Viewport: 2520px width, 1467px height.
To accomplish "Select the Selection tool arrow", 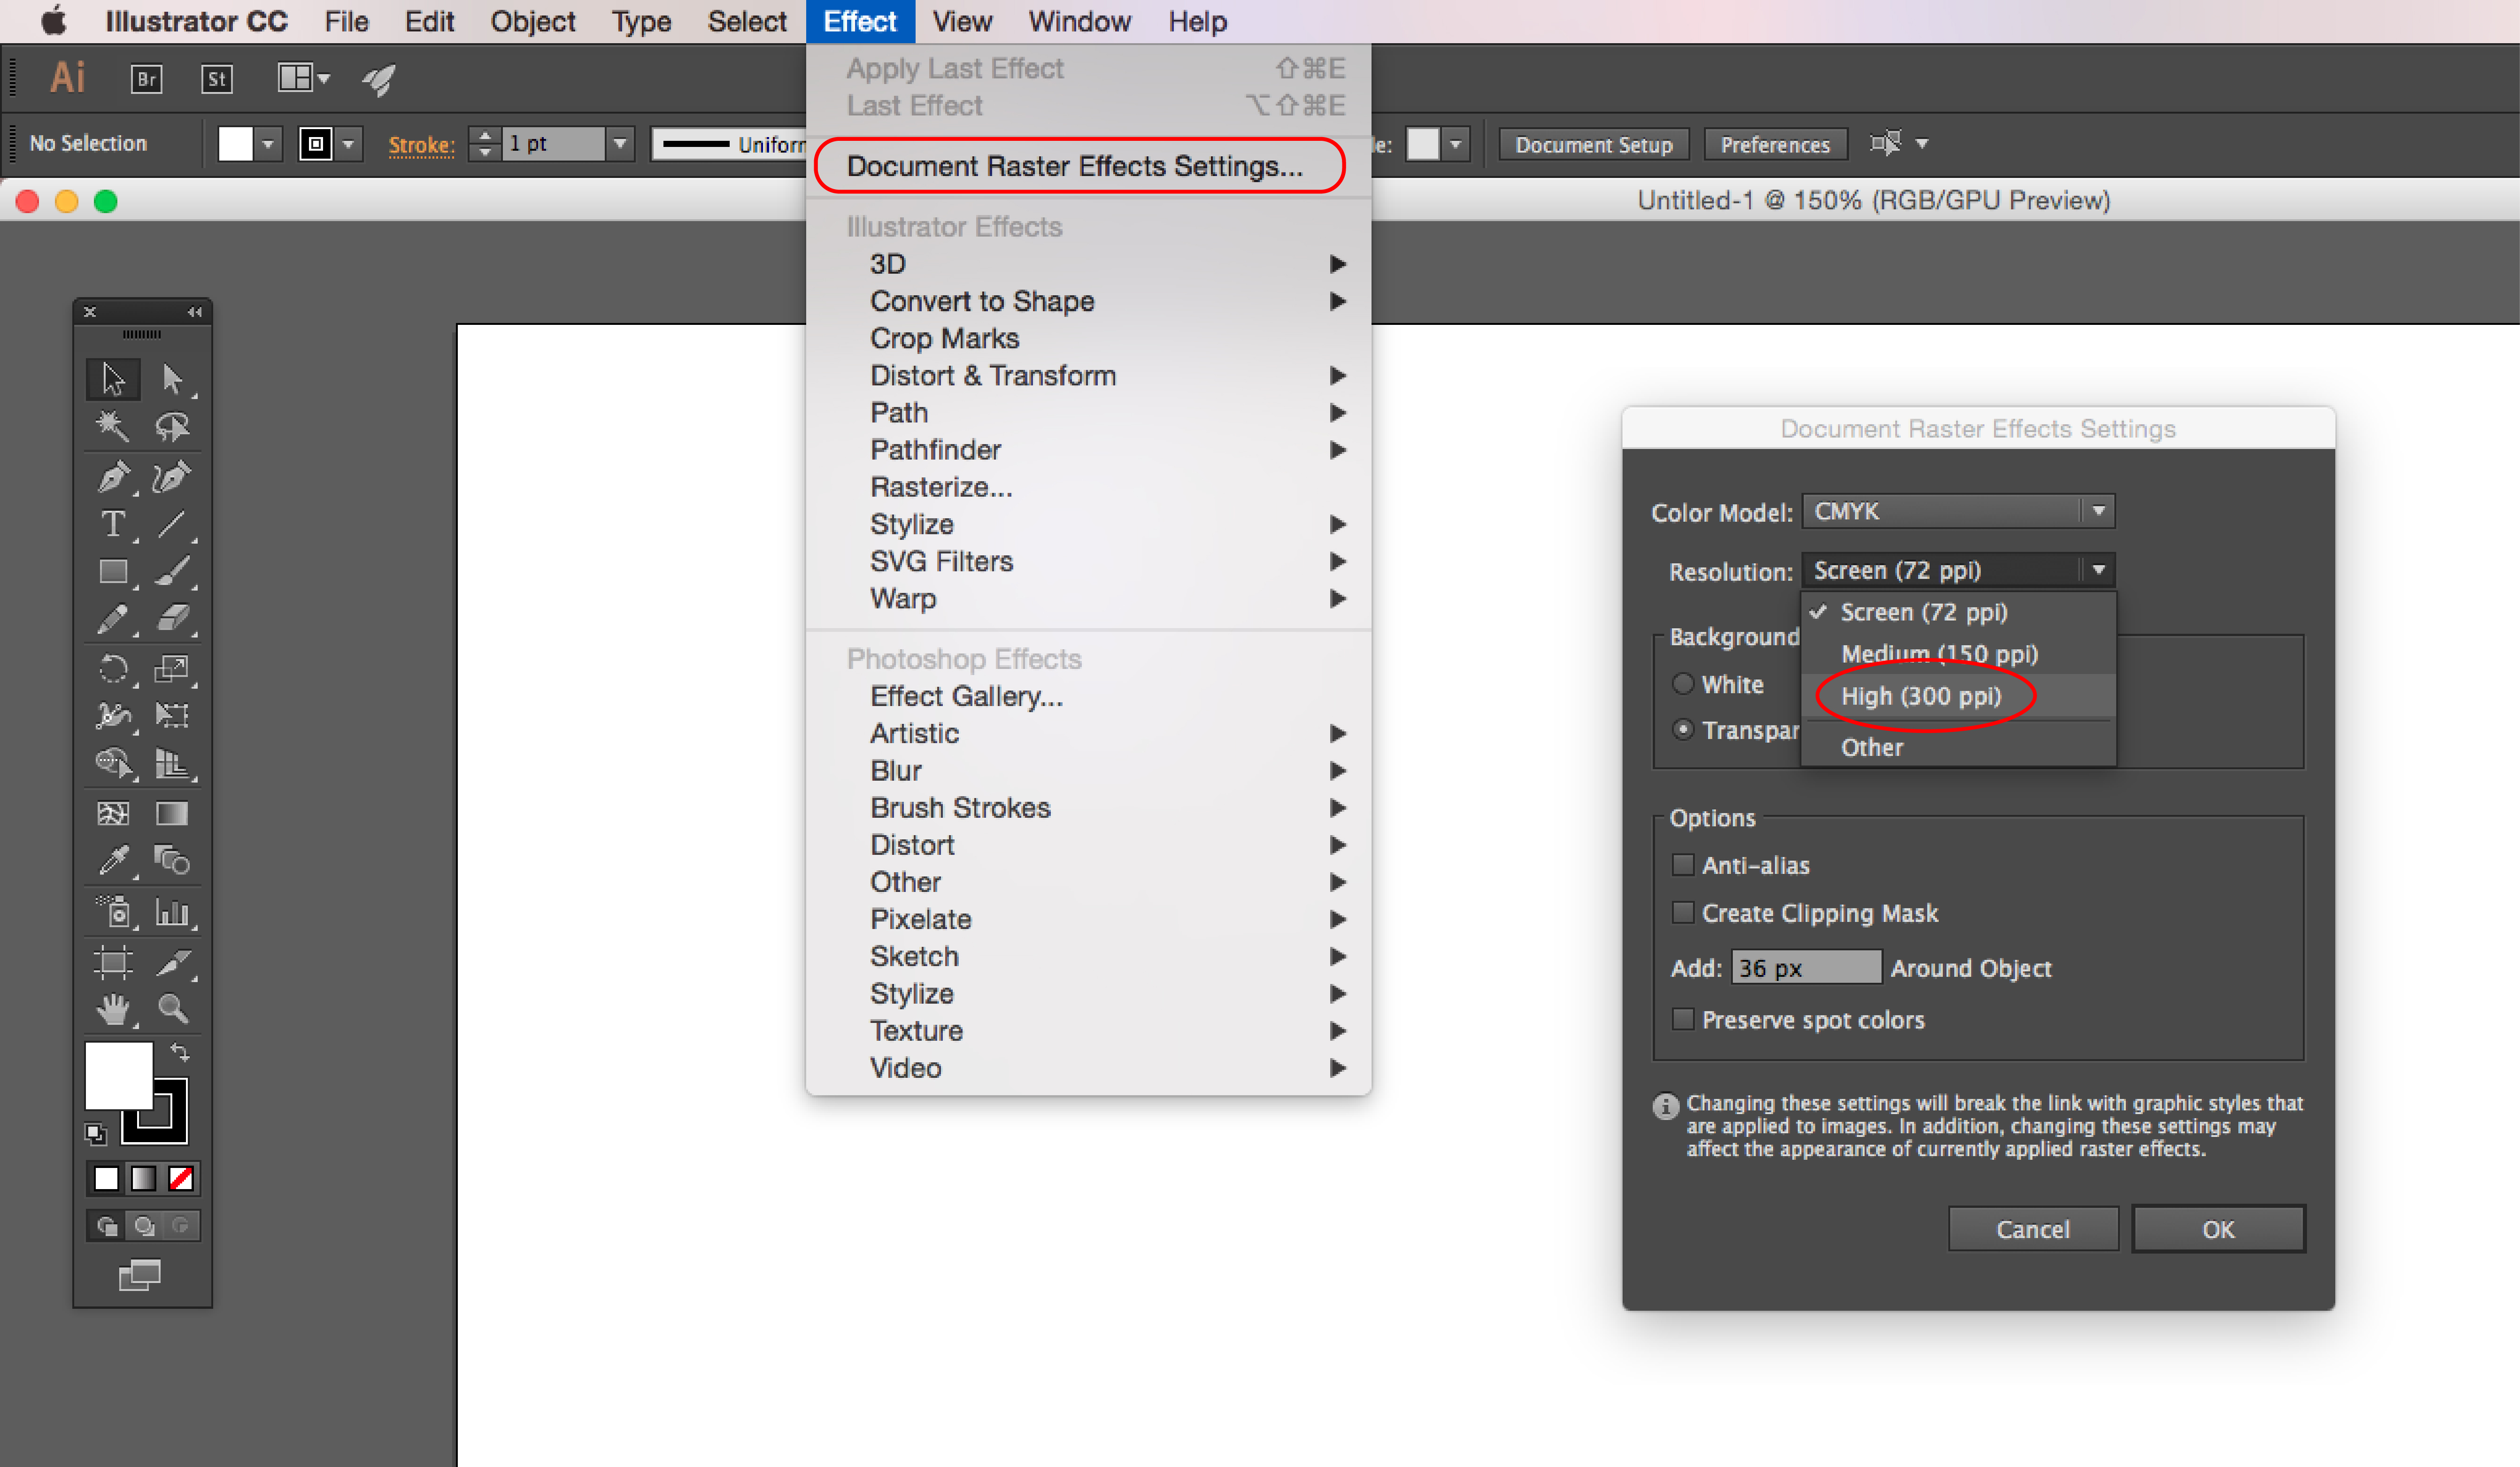I will click(113, 379).
